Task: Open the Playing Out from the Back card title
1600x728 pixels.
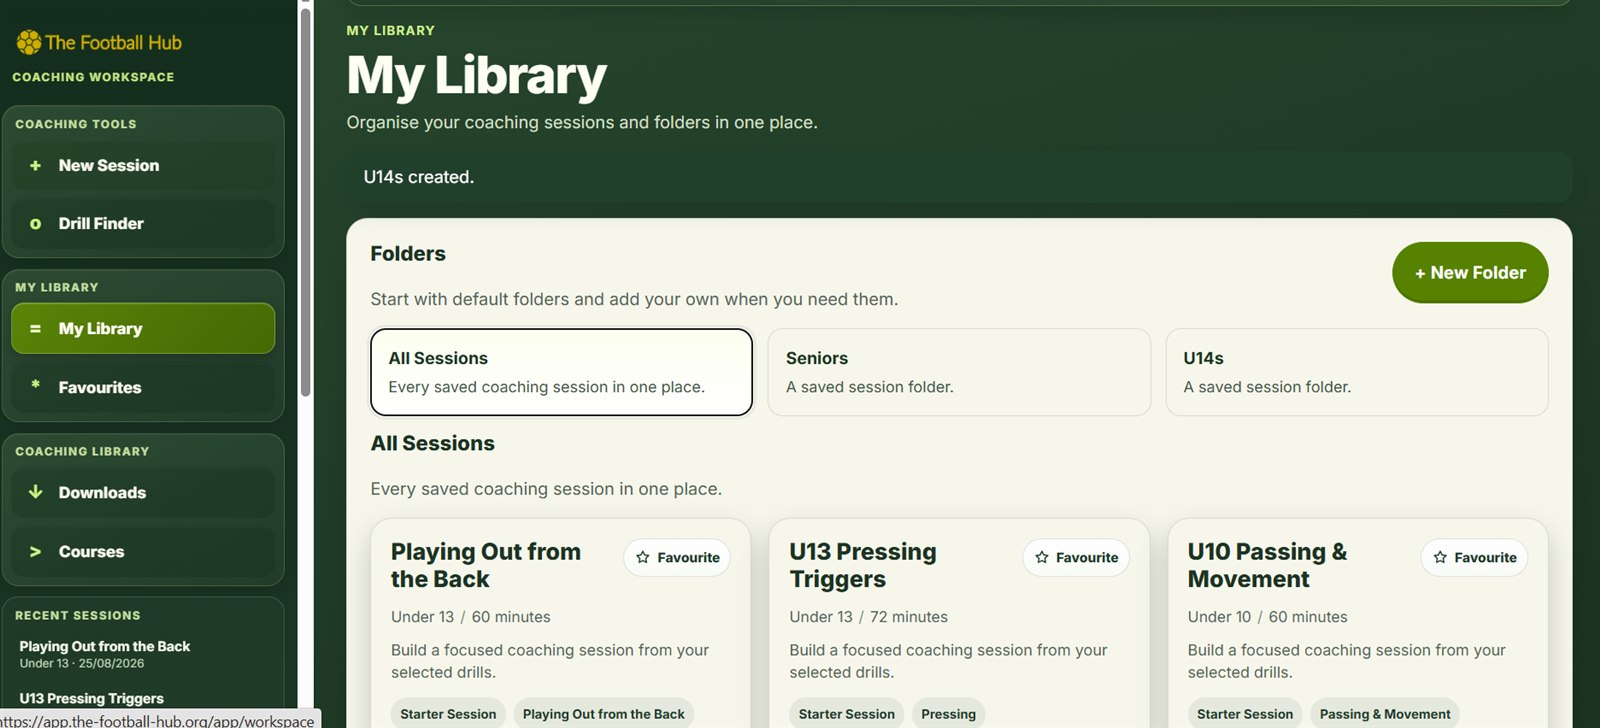Action: coord(486,565)
